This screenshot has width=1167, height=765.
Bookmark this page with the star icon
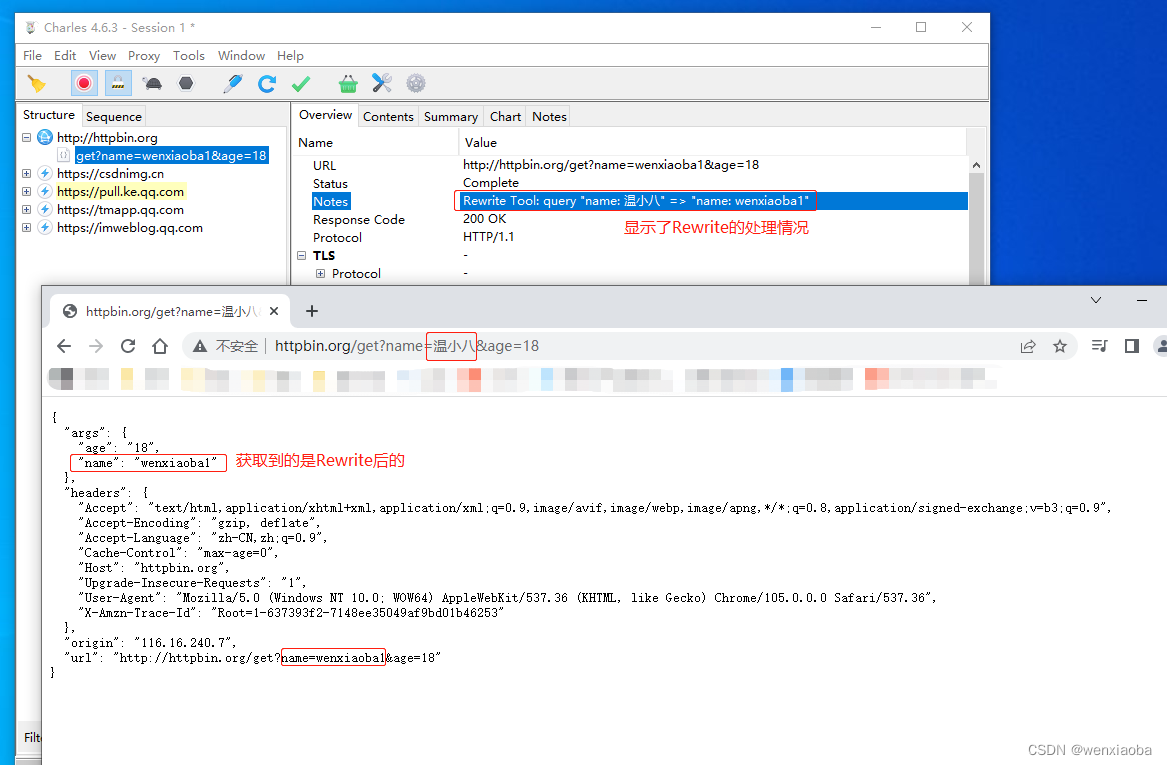click(x=1060, y=346)
